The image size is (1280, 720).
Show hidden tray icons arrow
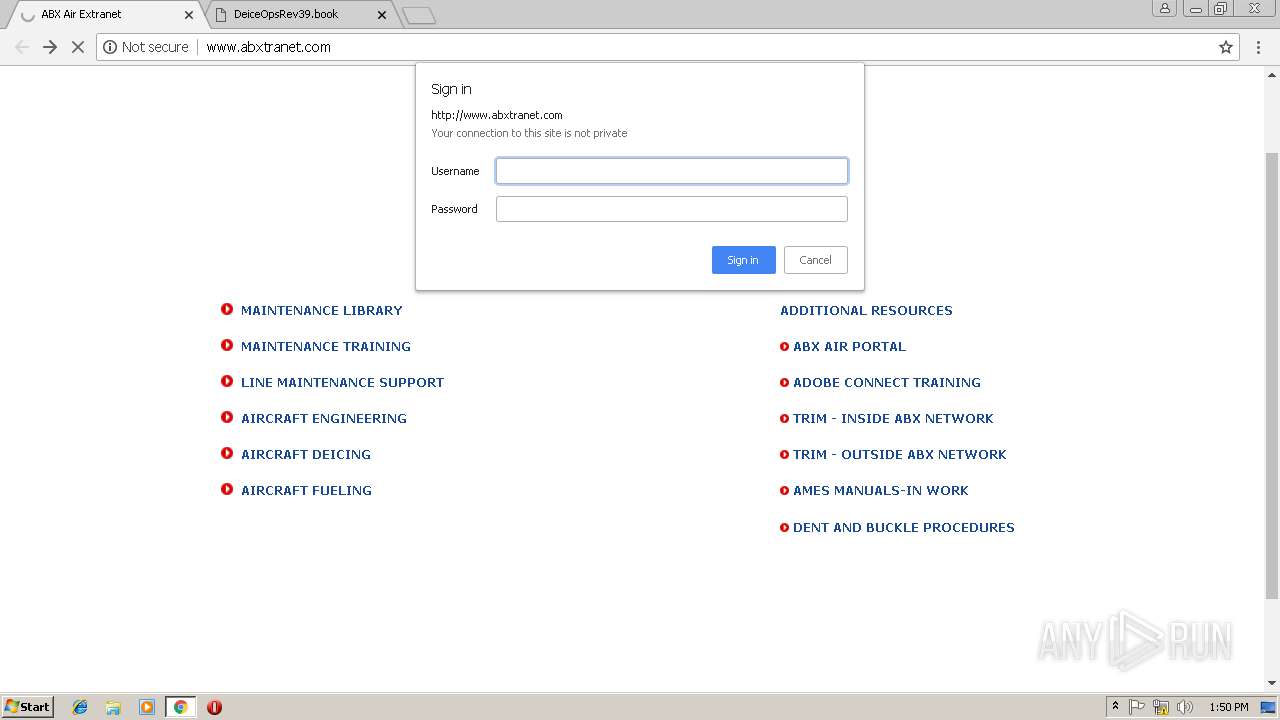pyautogui.click(x=1115, y=706)
